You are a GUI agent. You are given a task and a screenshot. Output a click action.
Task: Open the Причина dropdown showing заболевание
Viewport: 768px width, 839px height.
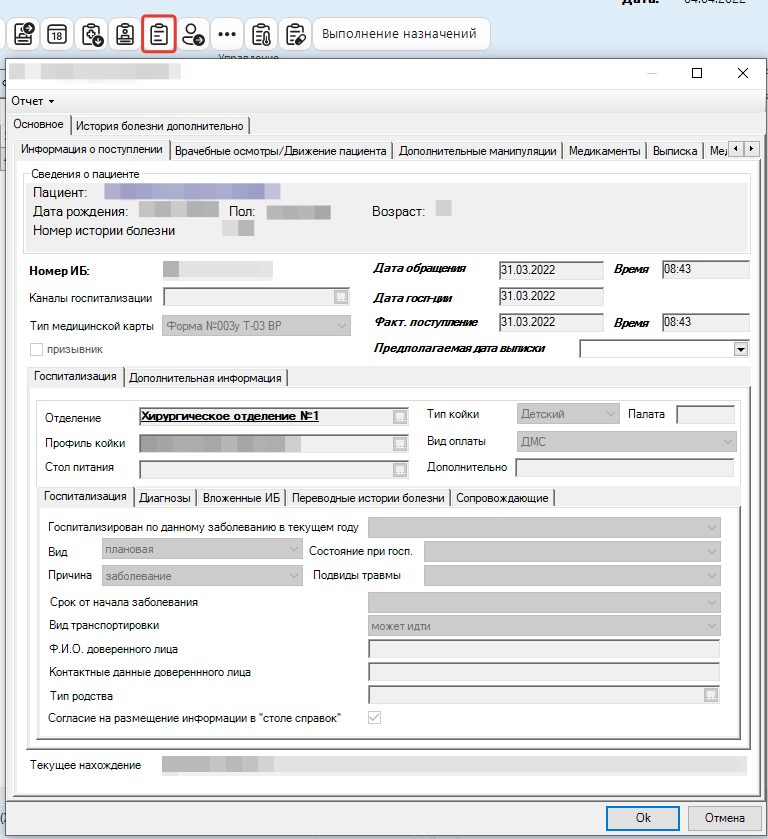pos(202,576)
